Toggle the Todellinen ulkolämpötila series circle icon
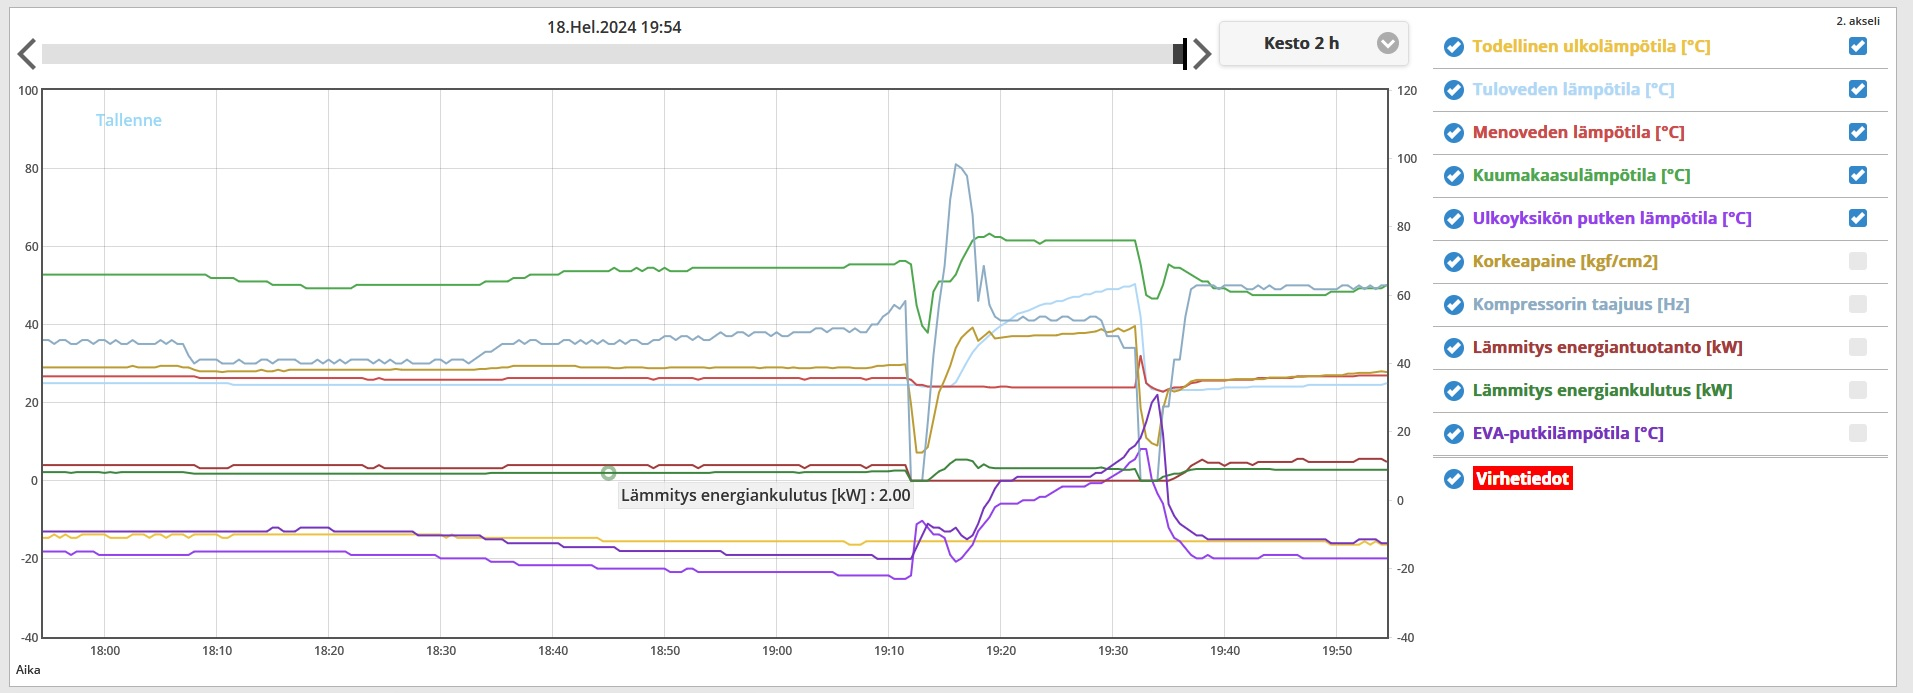 pos(1454,47)
